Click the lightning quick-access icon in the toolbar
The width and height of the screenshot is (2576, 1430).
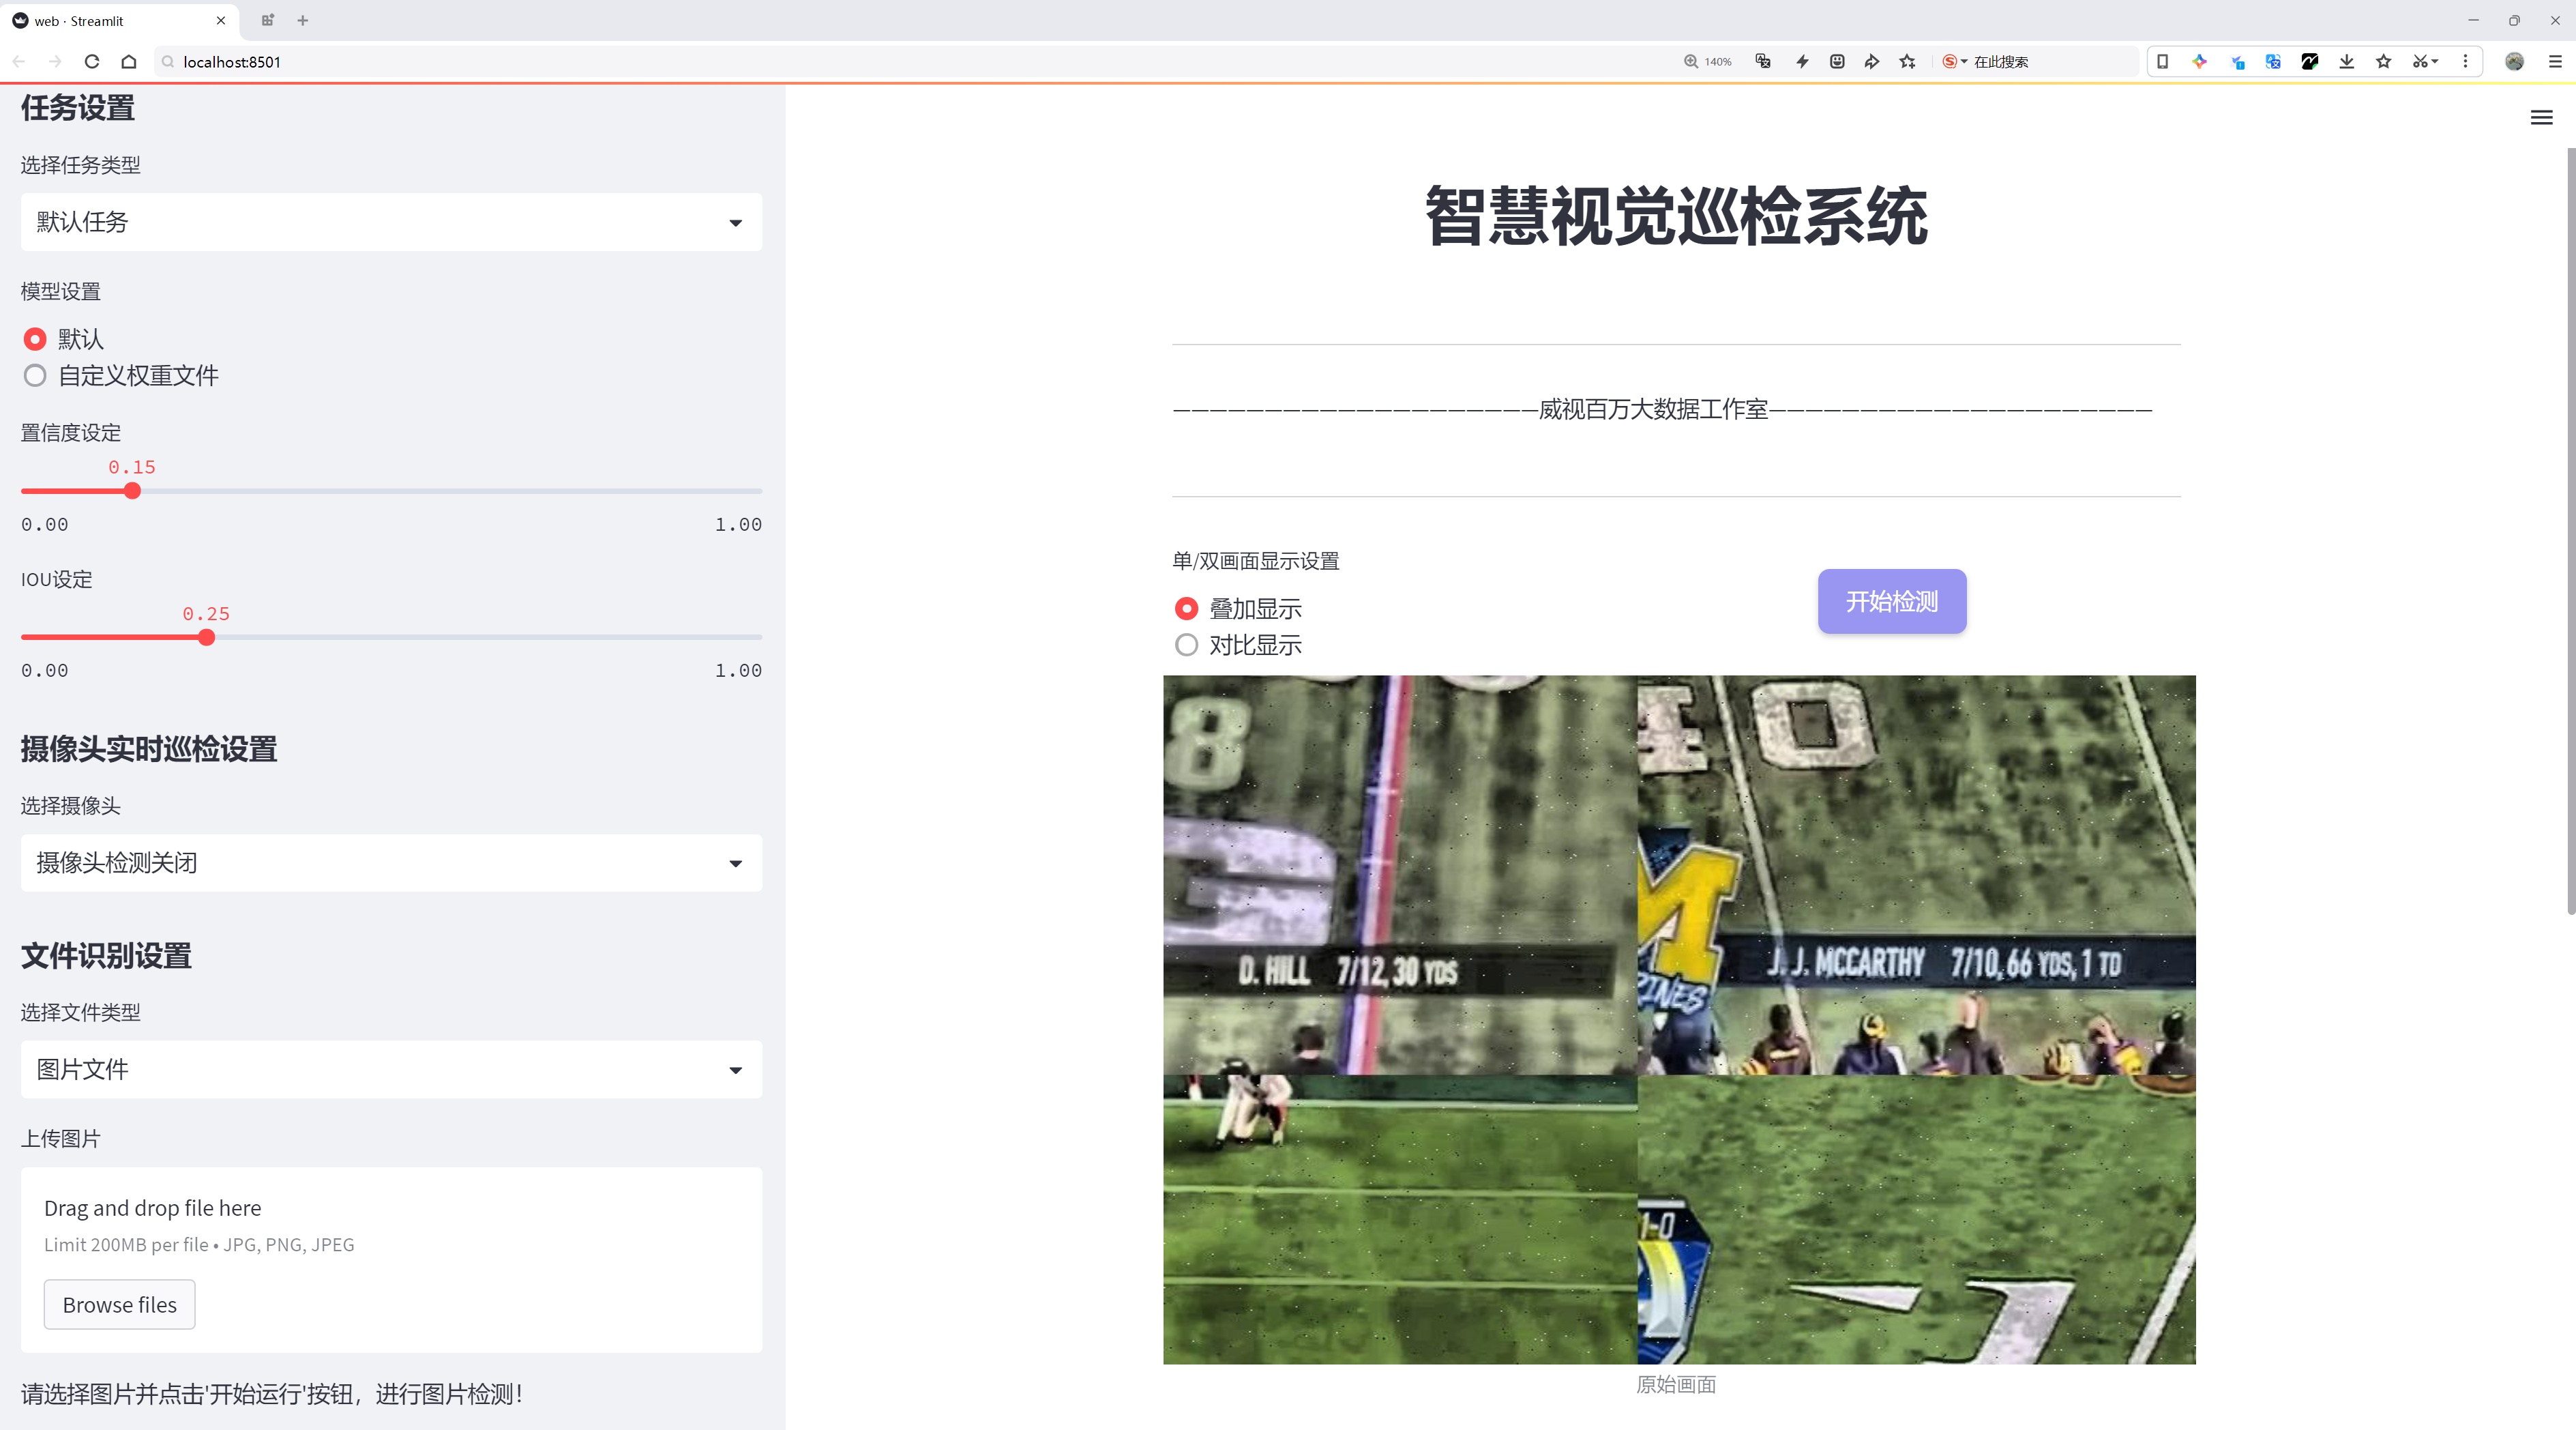pyautogui.click(x=1803, y=61)
